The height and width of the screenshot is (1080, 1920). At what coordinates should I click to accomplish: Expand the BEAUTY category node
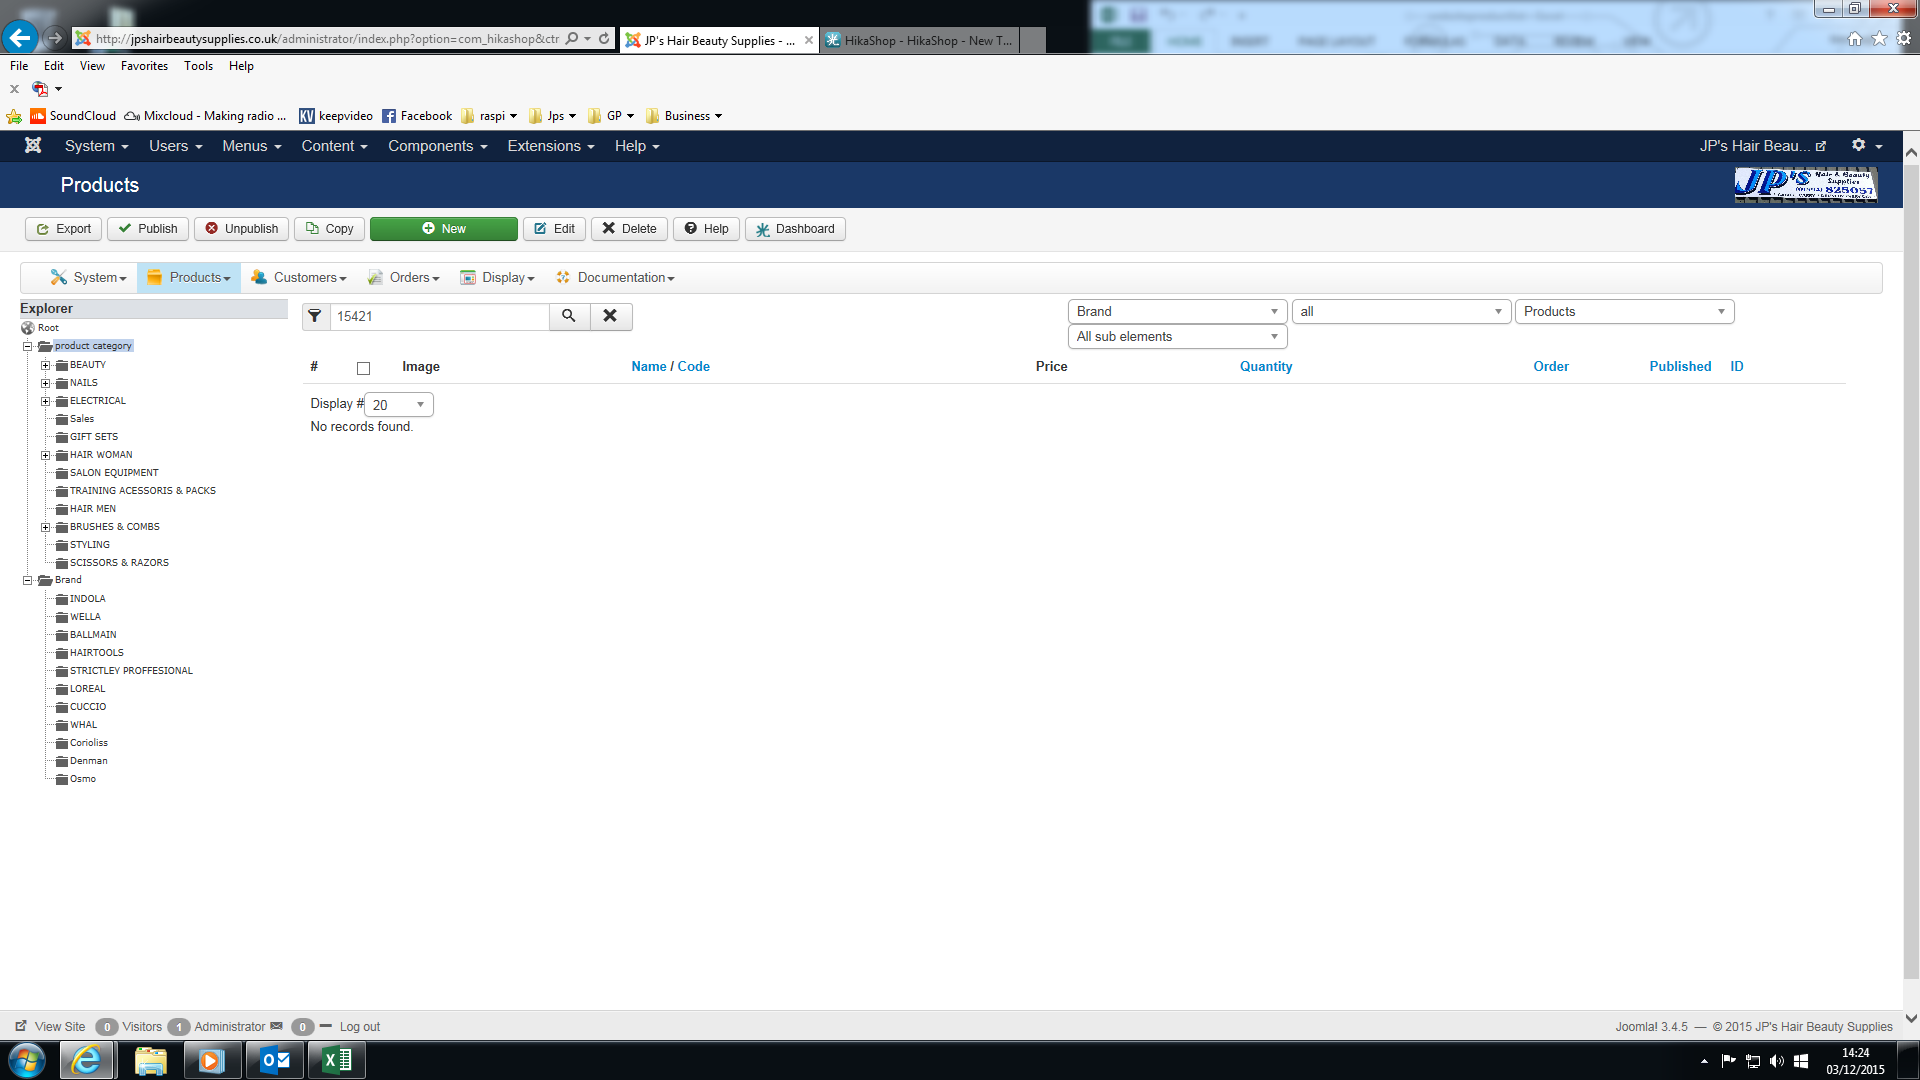click(x=45, y=365)
